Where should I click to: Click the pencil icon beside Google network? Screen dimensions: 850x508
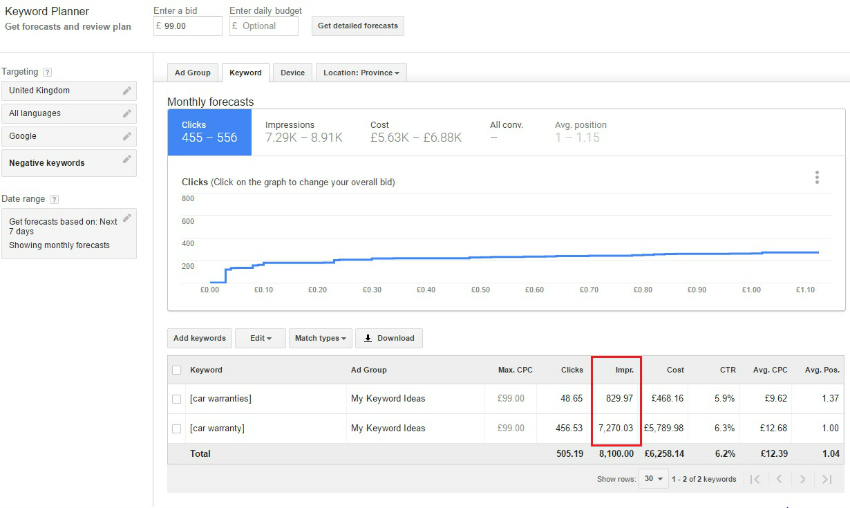point(127,136)
